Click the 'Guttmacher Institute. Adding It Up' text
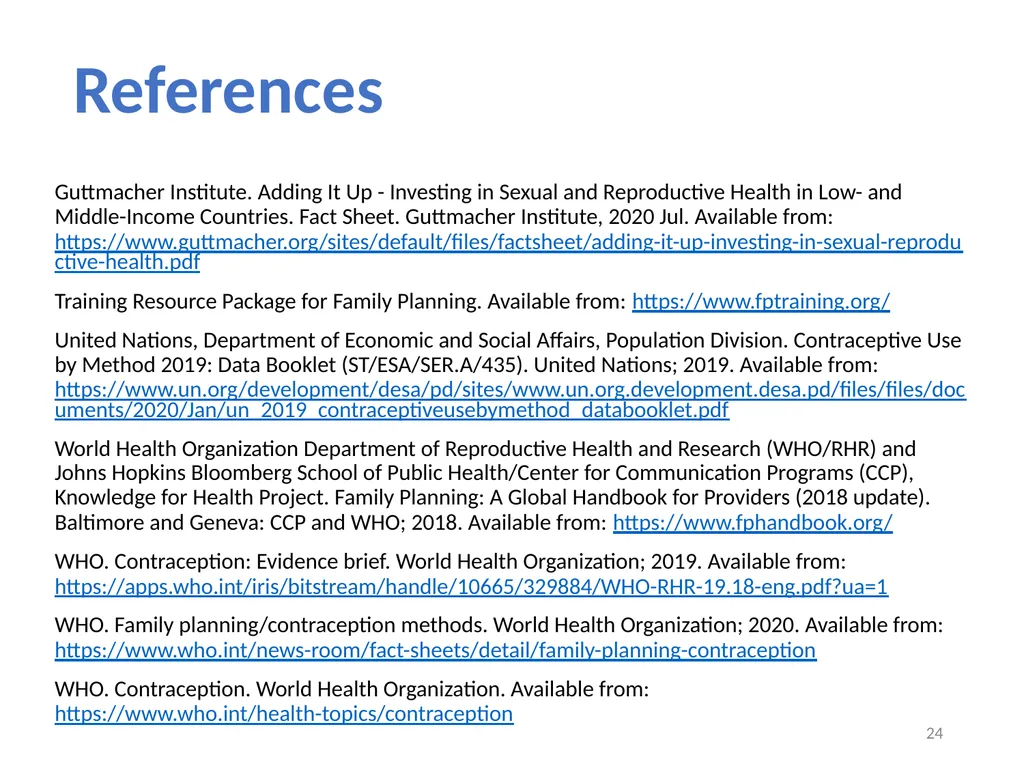Image resolution: width=1024 pixels, height=768 pixels. [x=213, y=192]
